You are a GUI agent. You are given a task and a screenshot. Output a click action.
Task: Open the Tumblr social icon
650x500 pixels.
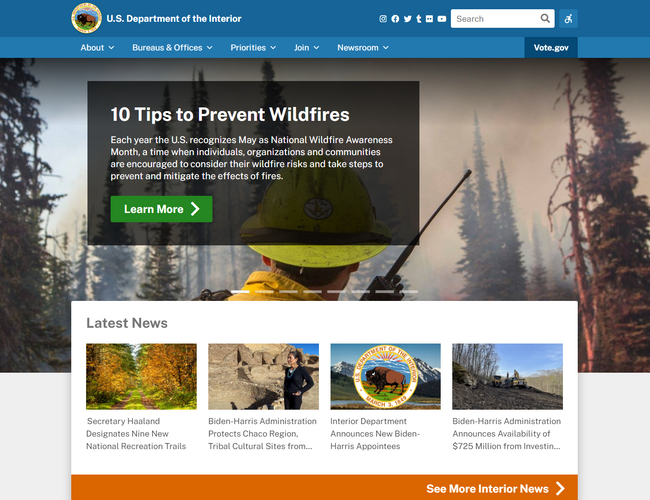[419, 19]
